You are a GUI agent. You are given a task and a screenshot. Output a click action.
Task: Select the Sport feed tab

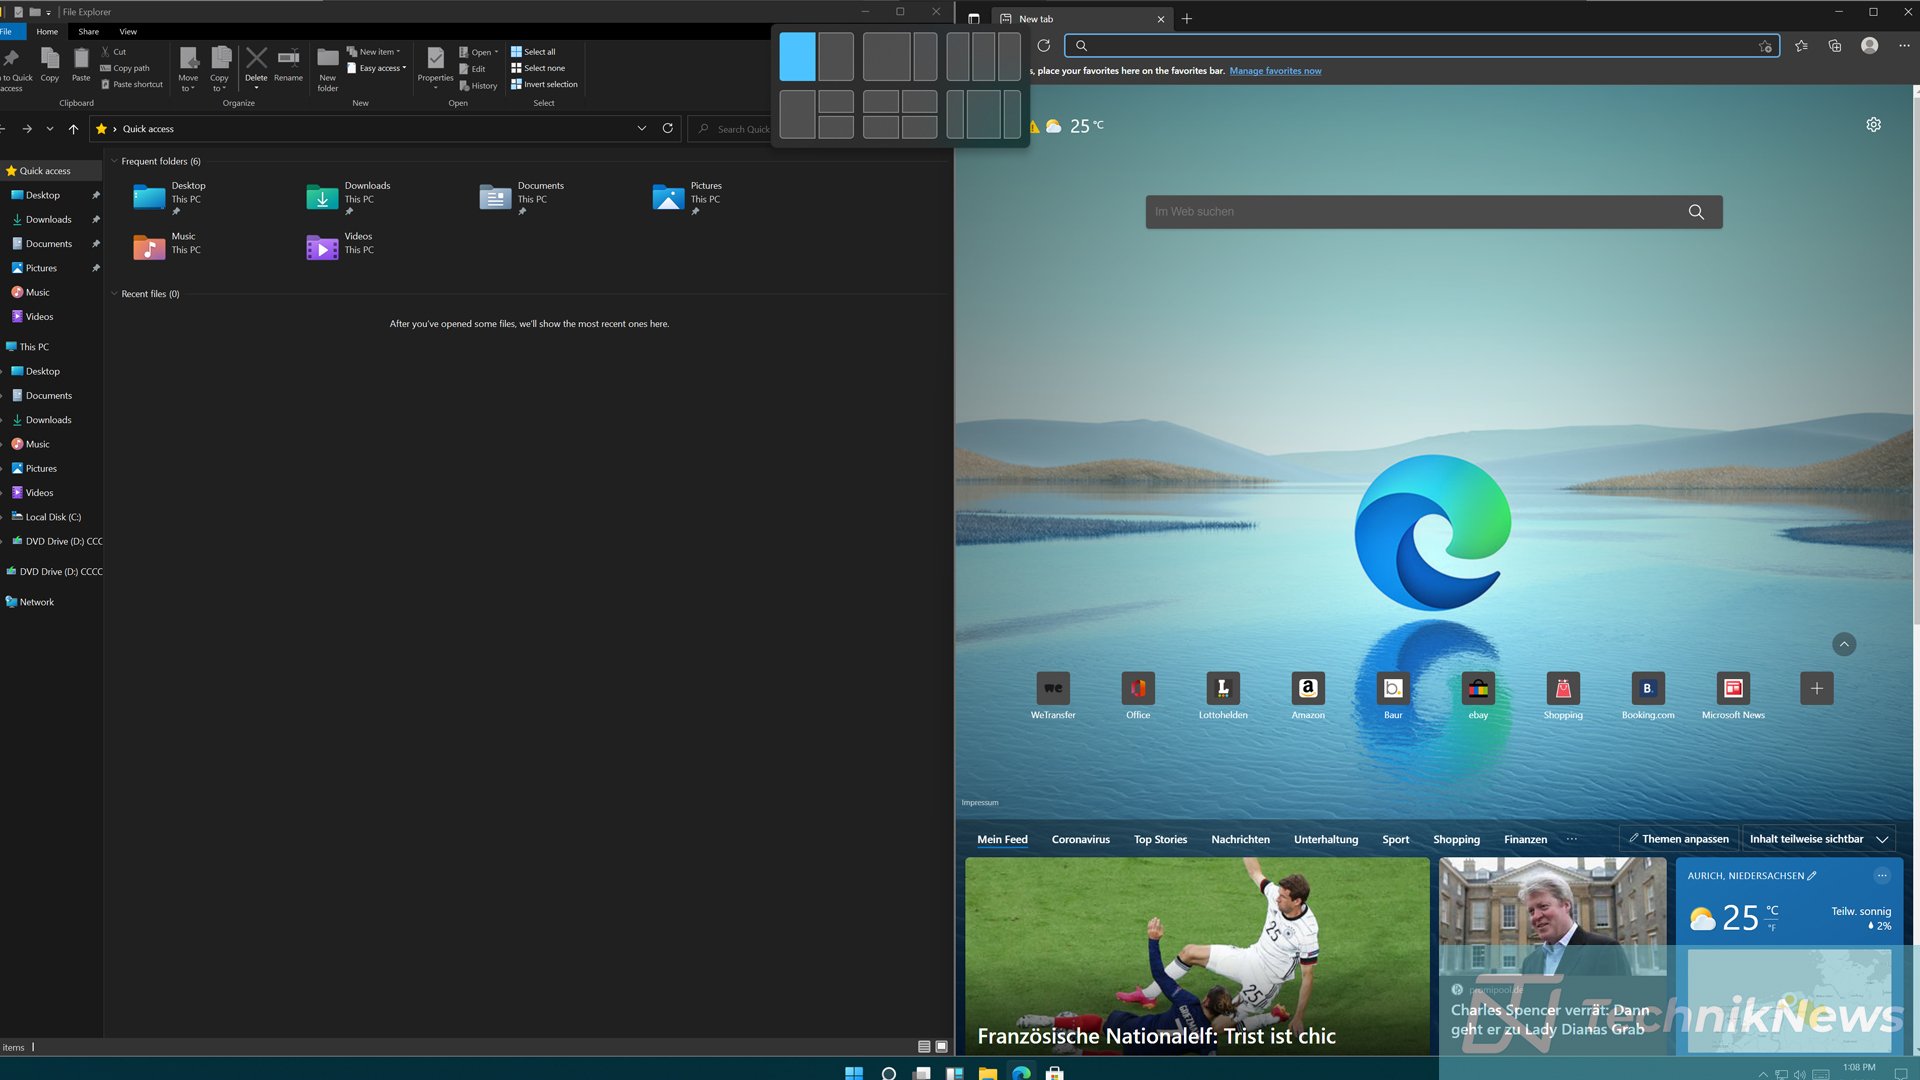click(1395, 839)
